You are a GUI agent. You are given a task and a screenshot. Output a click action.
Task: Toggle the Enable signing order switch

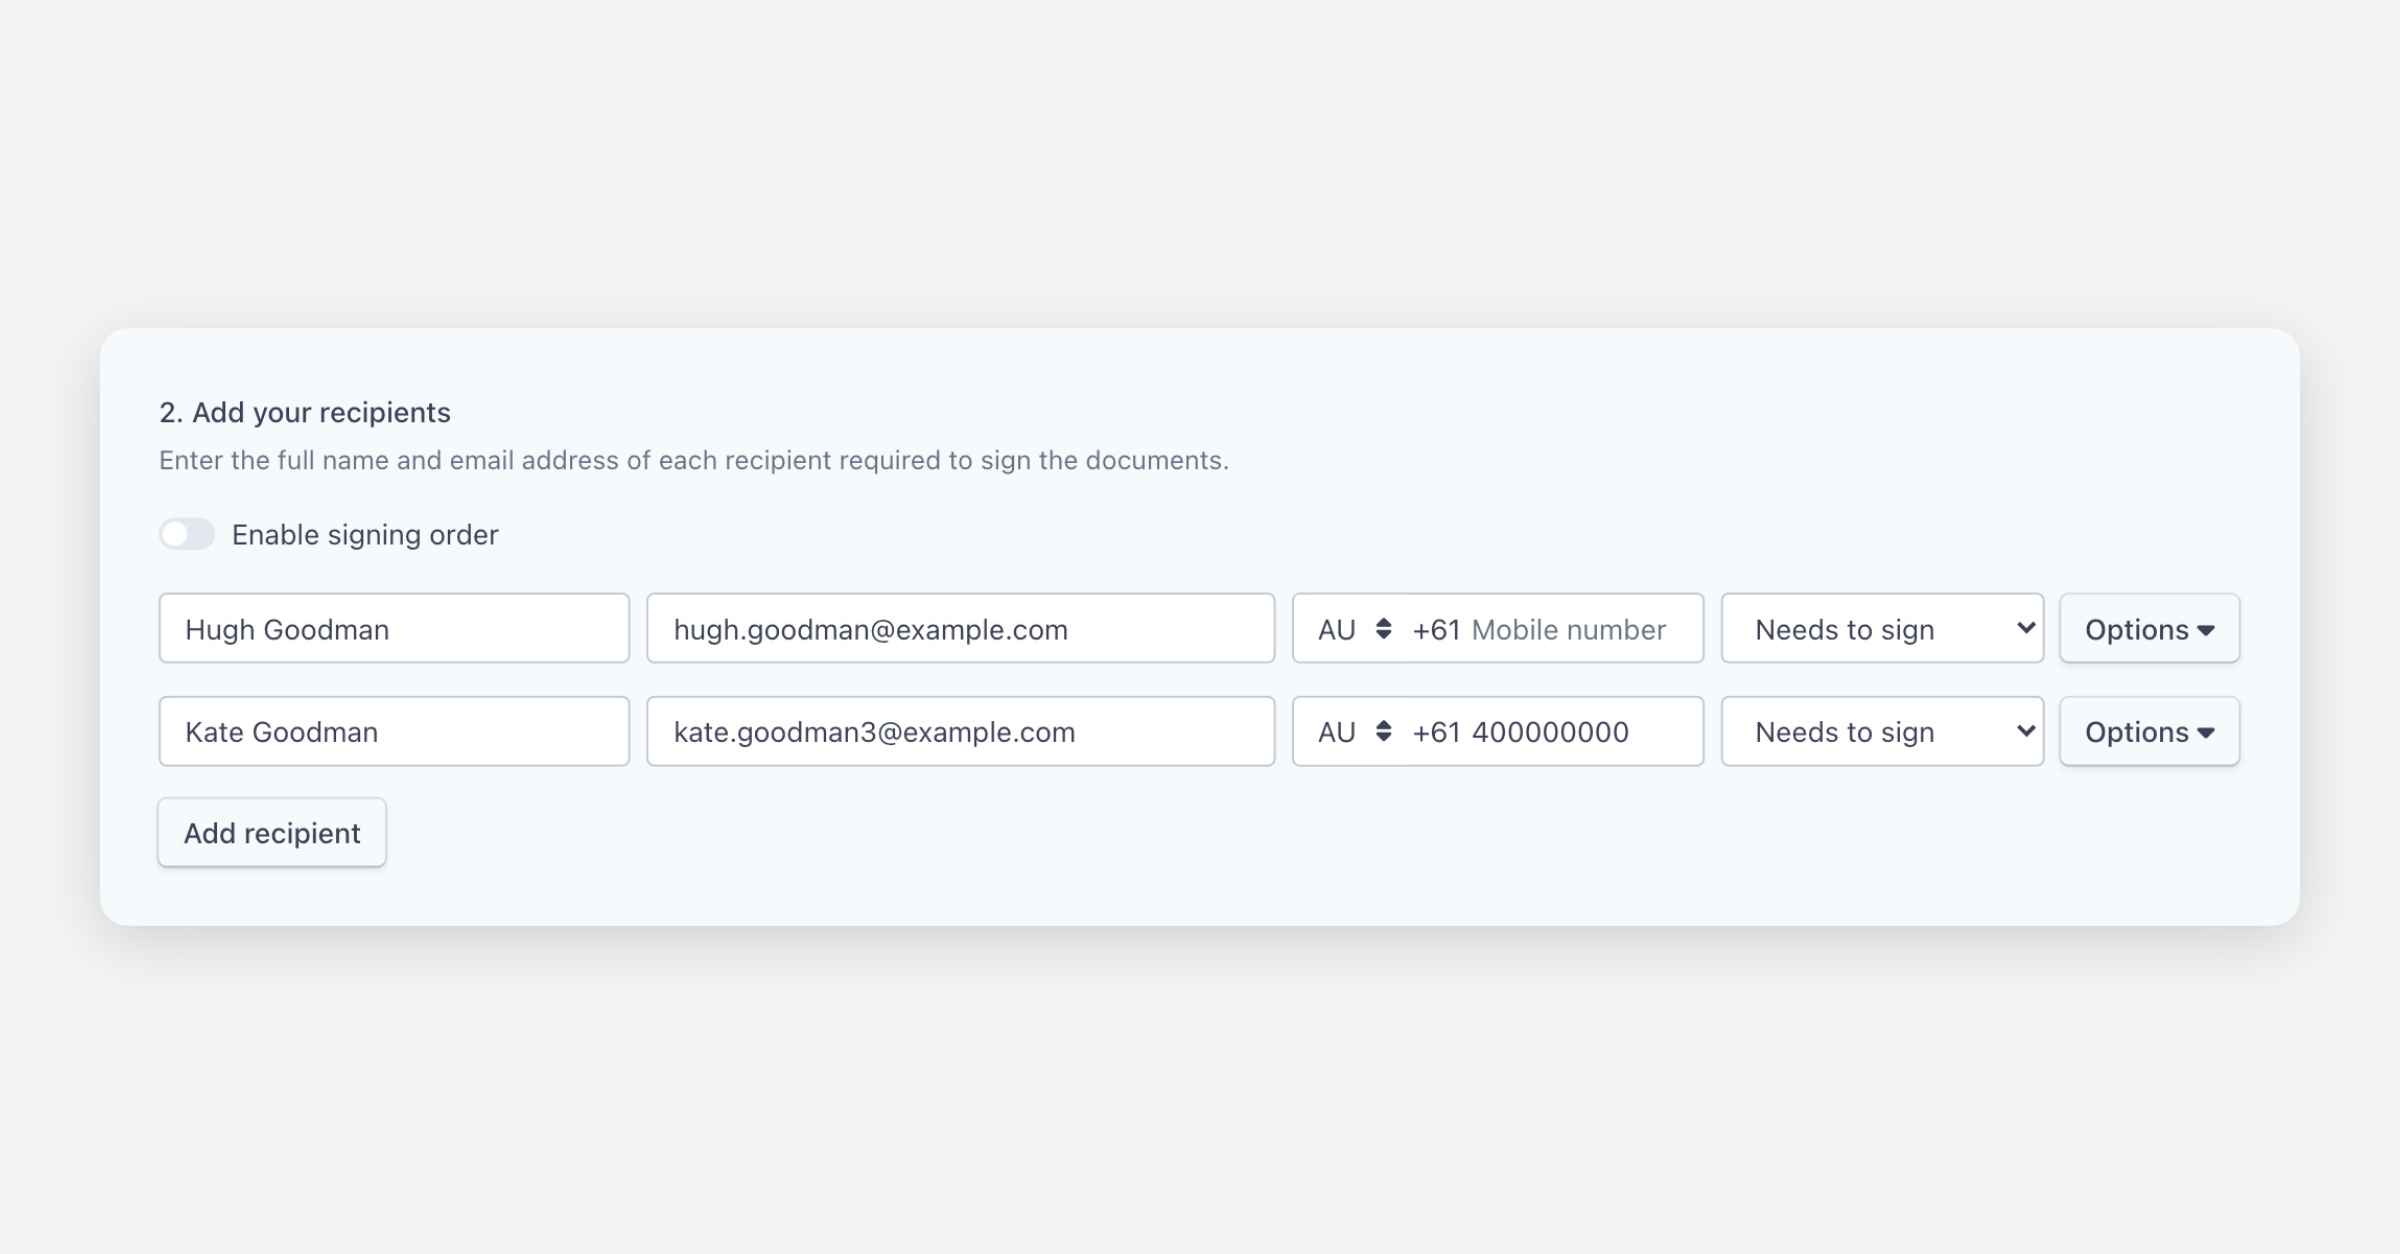(x=187, y=534)
